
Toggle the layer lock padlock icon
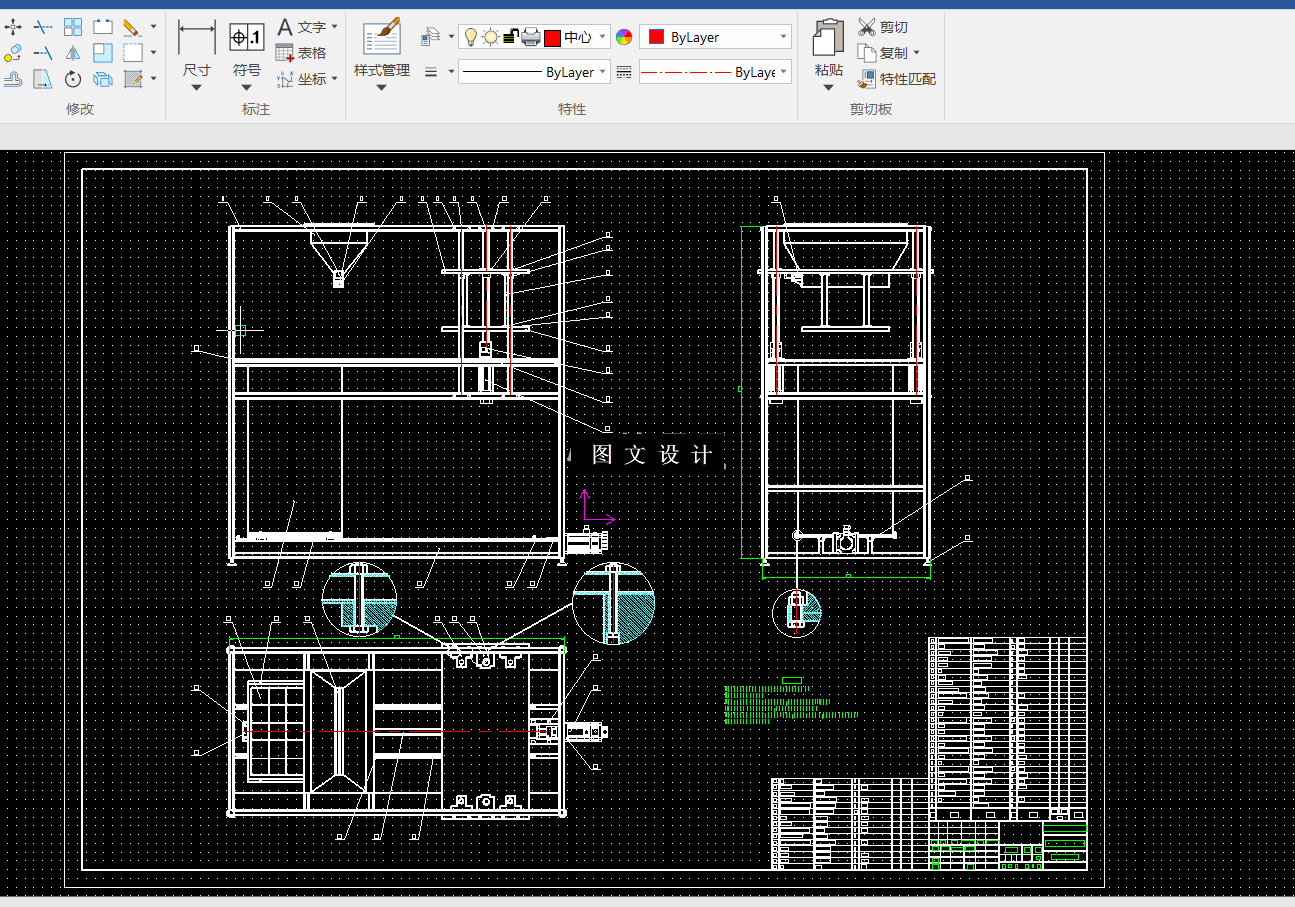[x=510, y=37]
